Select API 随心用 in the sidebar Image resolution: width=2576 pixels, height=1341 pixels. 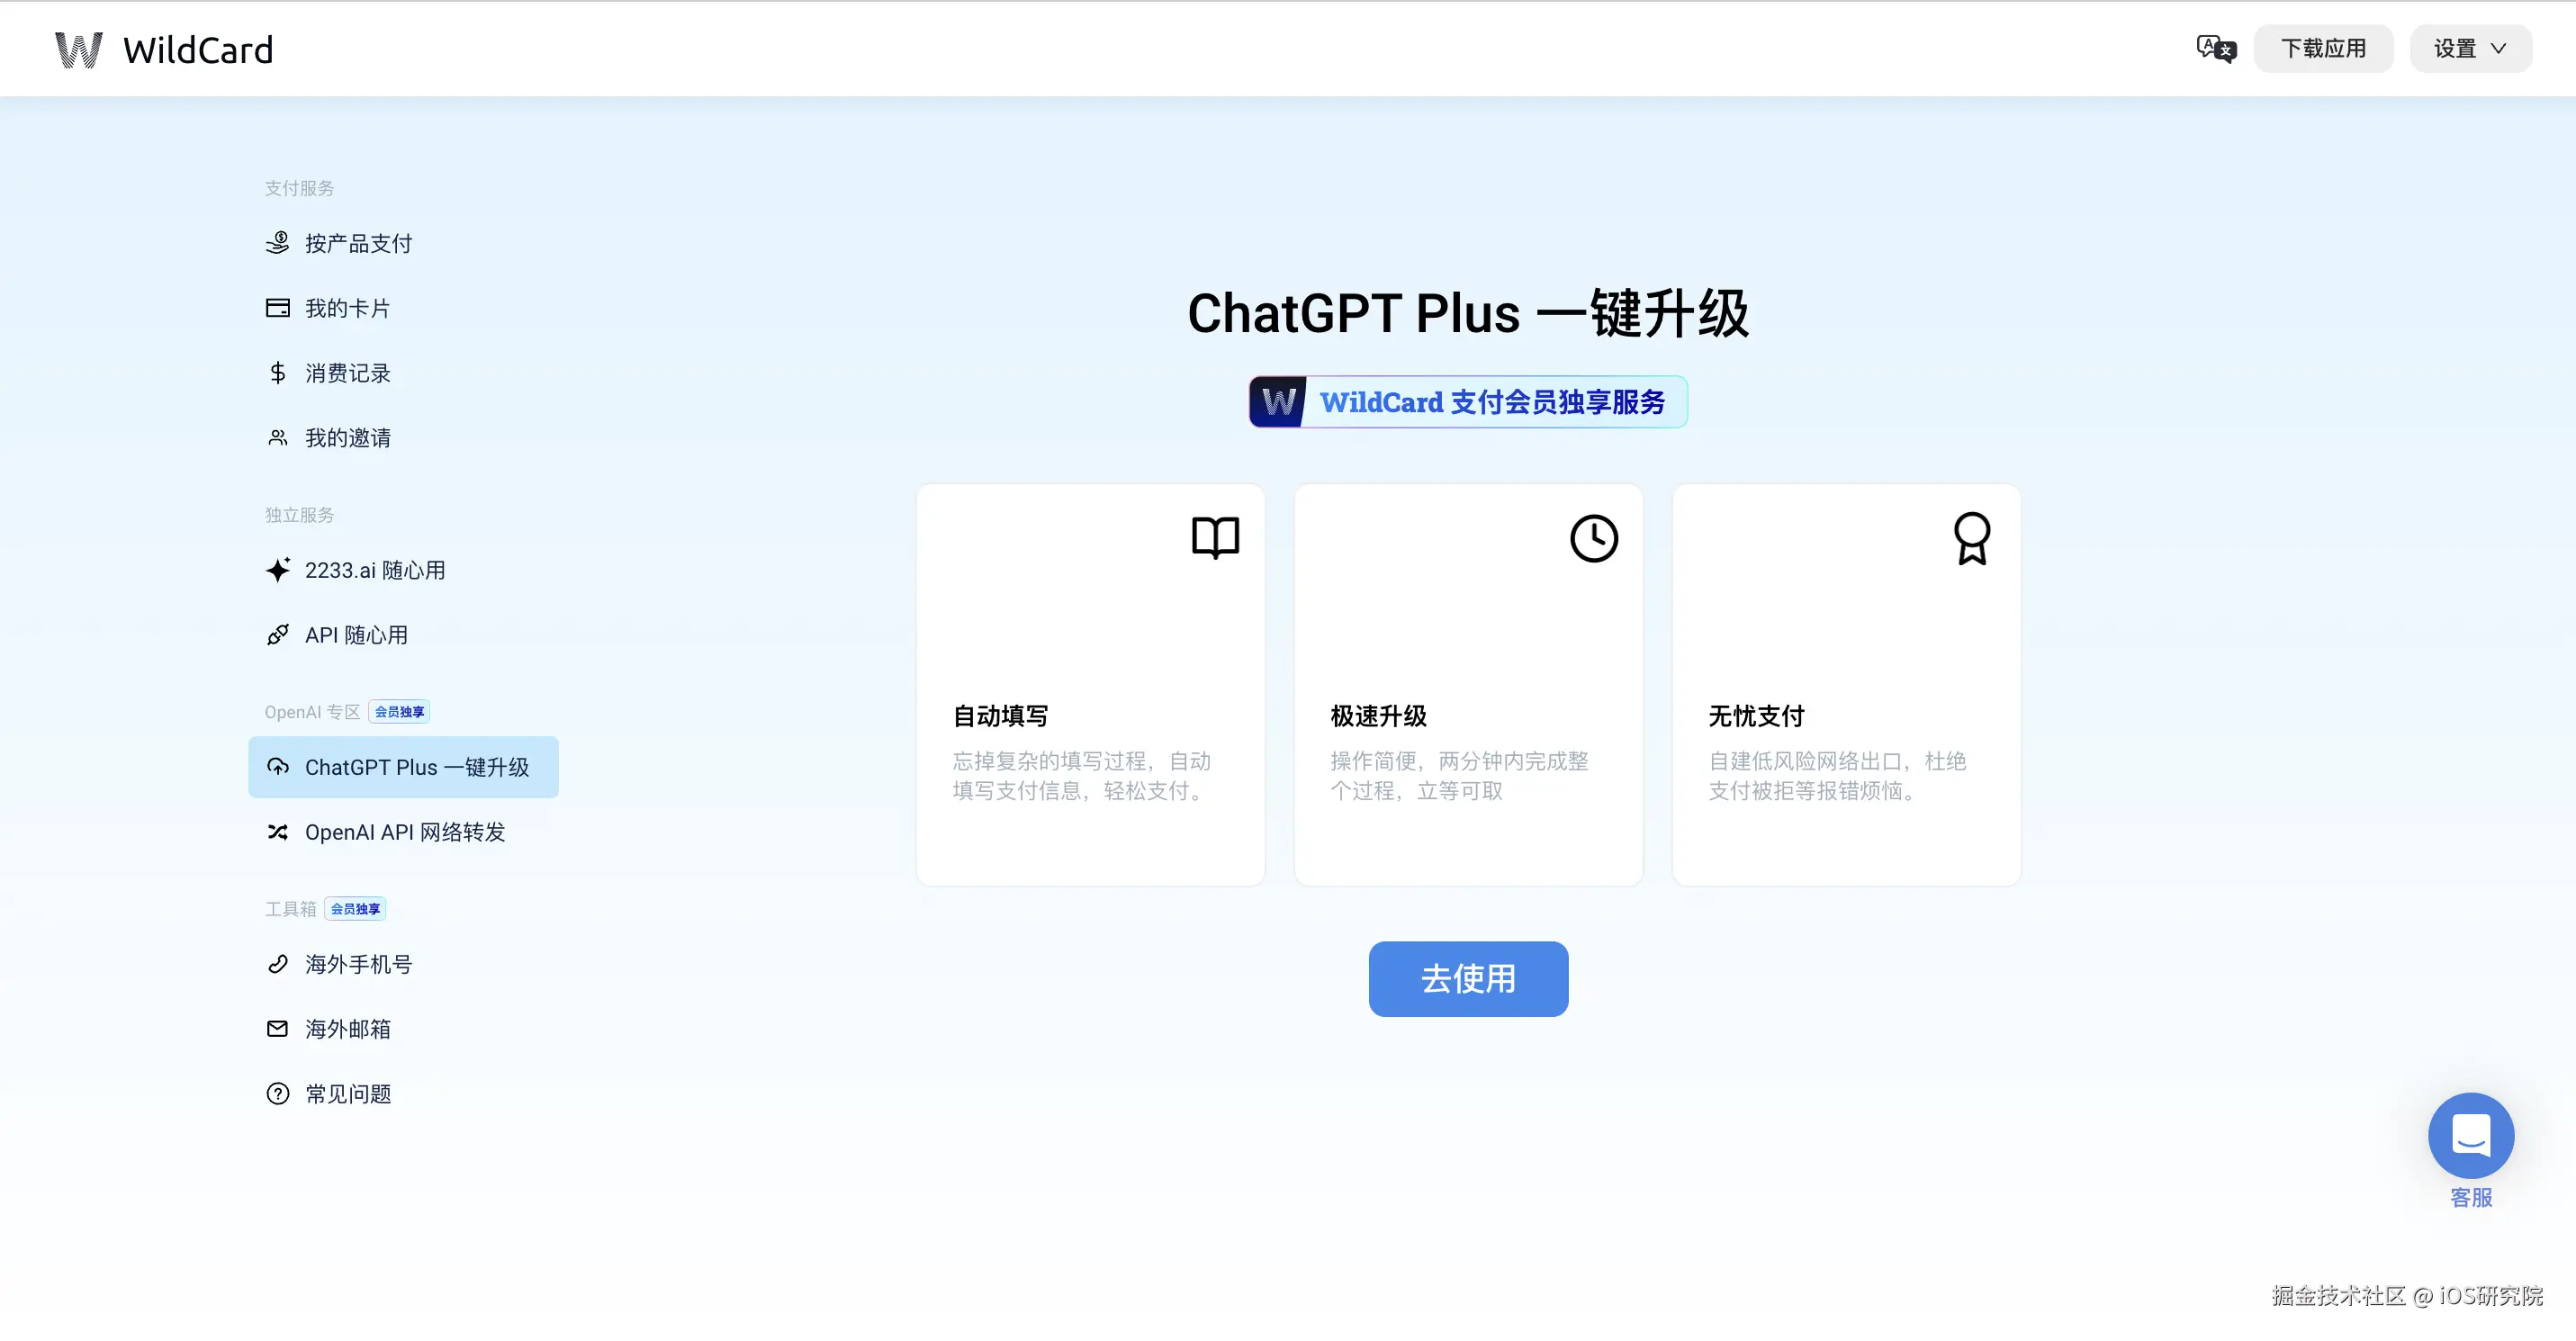pyautogui.click(x=356, y=635)
